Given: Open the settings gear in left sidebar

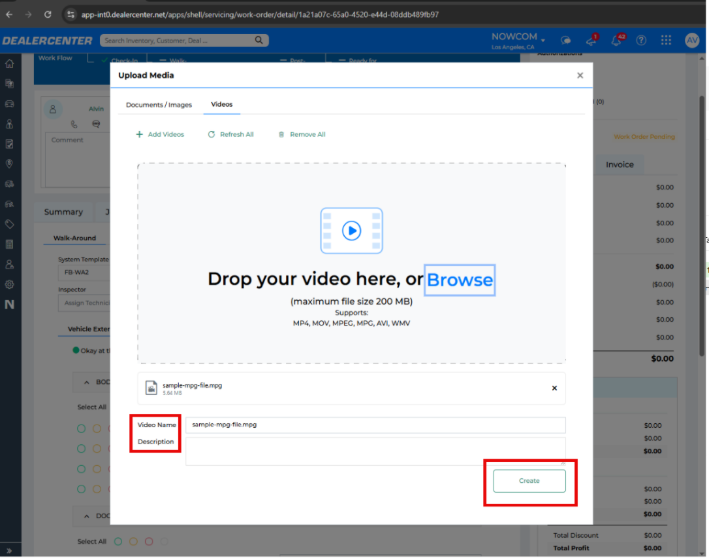Looking at the screenshot, I should tap(9, 284).
